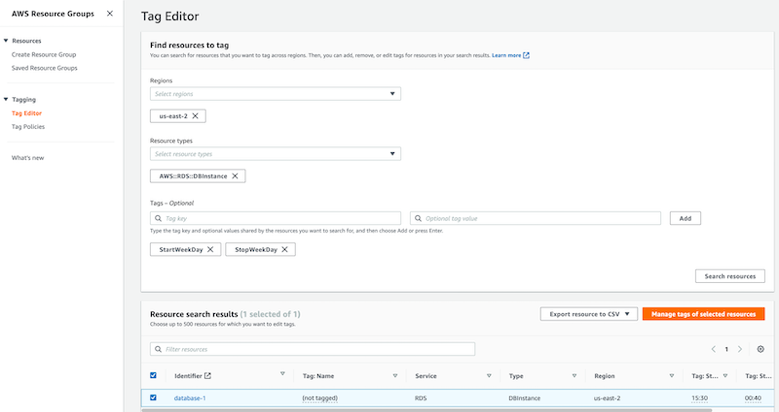Close the AWS Resource Groups sidebar

pos(110,14)
